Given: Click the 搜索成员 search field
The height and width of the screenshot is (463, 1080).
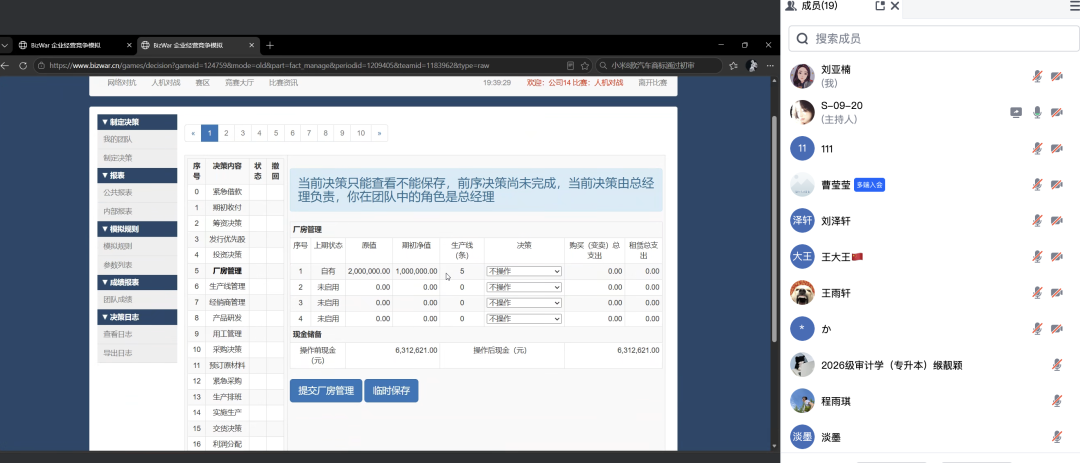Looking at the screenshot, I should pyautogui.click(x=934, y=39).
